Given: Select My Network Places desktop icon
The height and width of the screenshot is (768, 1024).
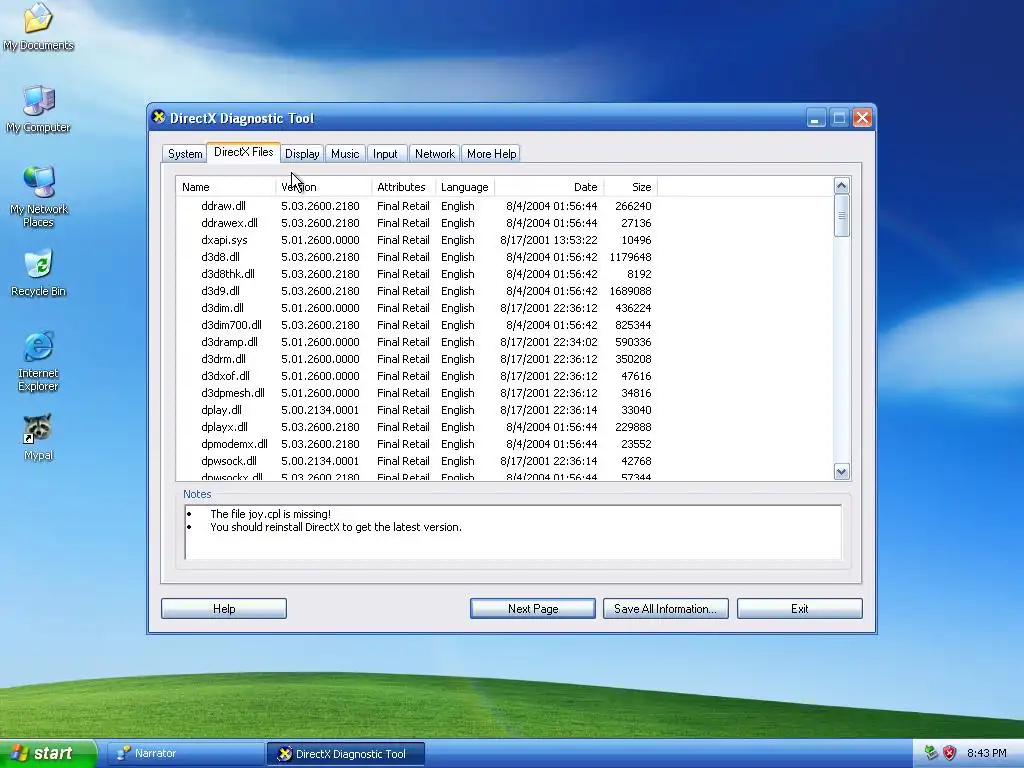Looking at the screenshot, I should click(38, 196).
